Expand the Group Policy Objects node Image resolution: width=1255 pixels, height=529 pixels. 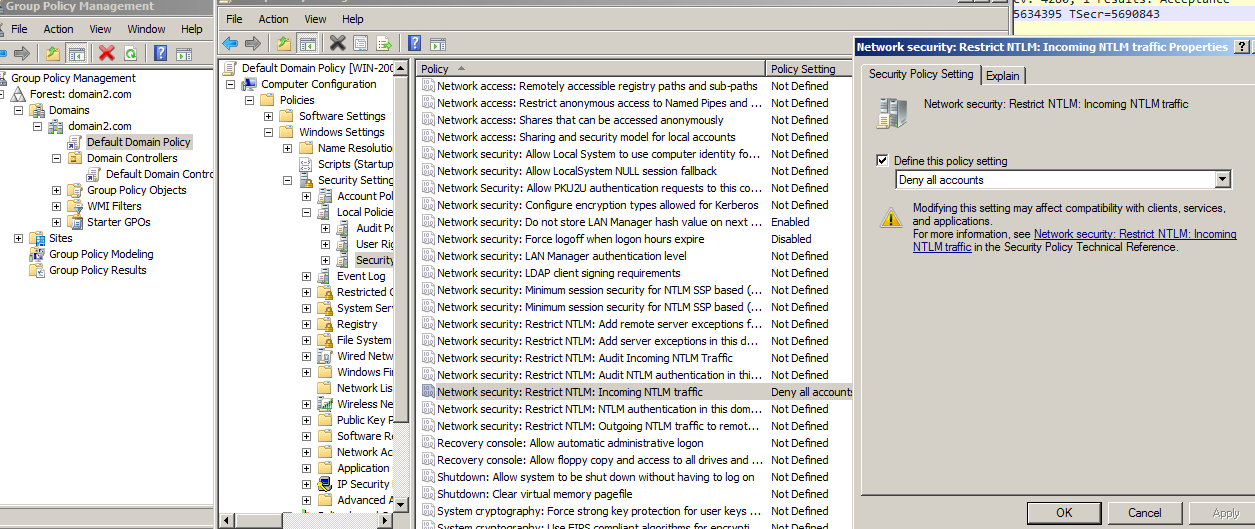(x=57, y=190)
